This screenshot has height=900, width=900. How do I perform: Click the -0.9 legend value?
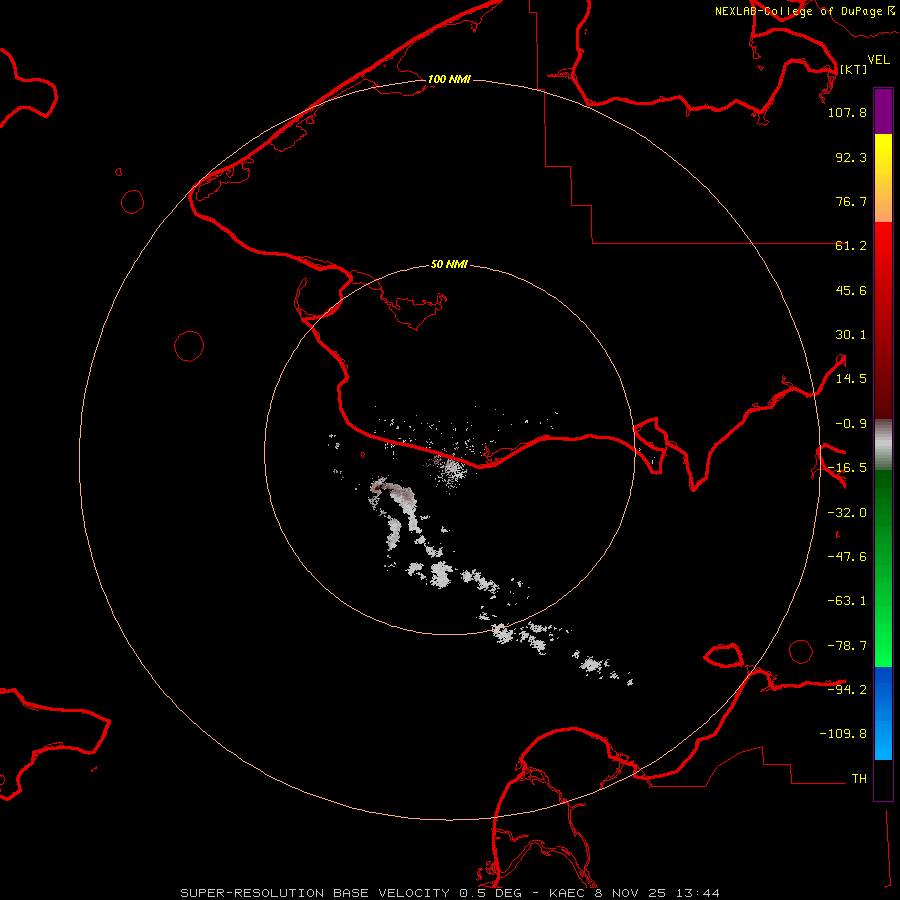pos(851,424)
